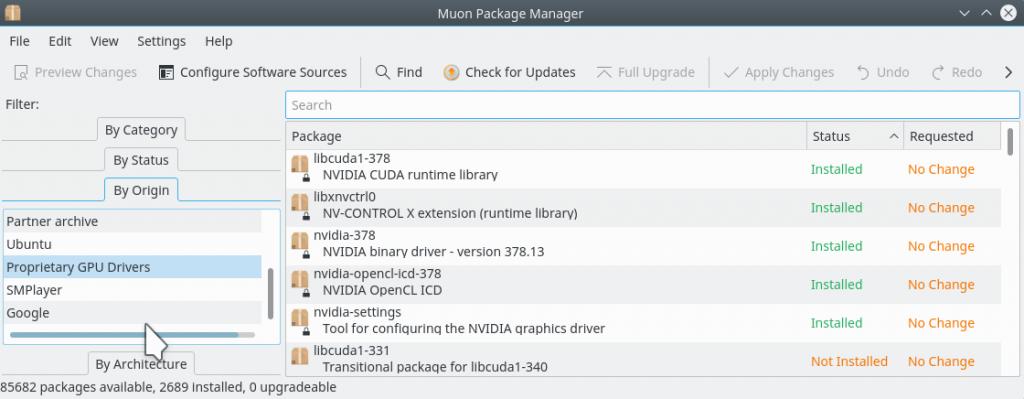
Task: Click Not Installed status of libcuda1-331
Action: [850, 361]
